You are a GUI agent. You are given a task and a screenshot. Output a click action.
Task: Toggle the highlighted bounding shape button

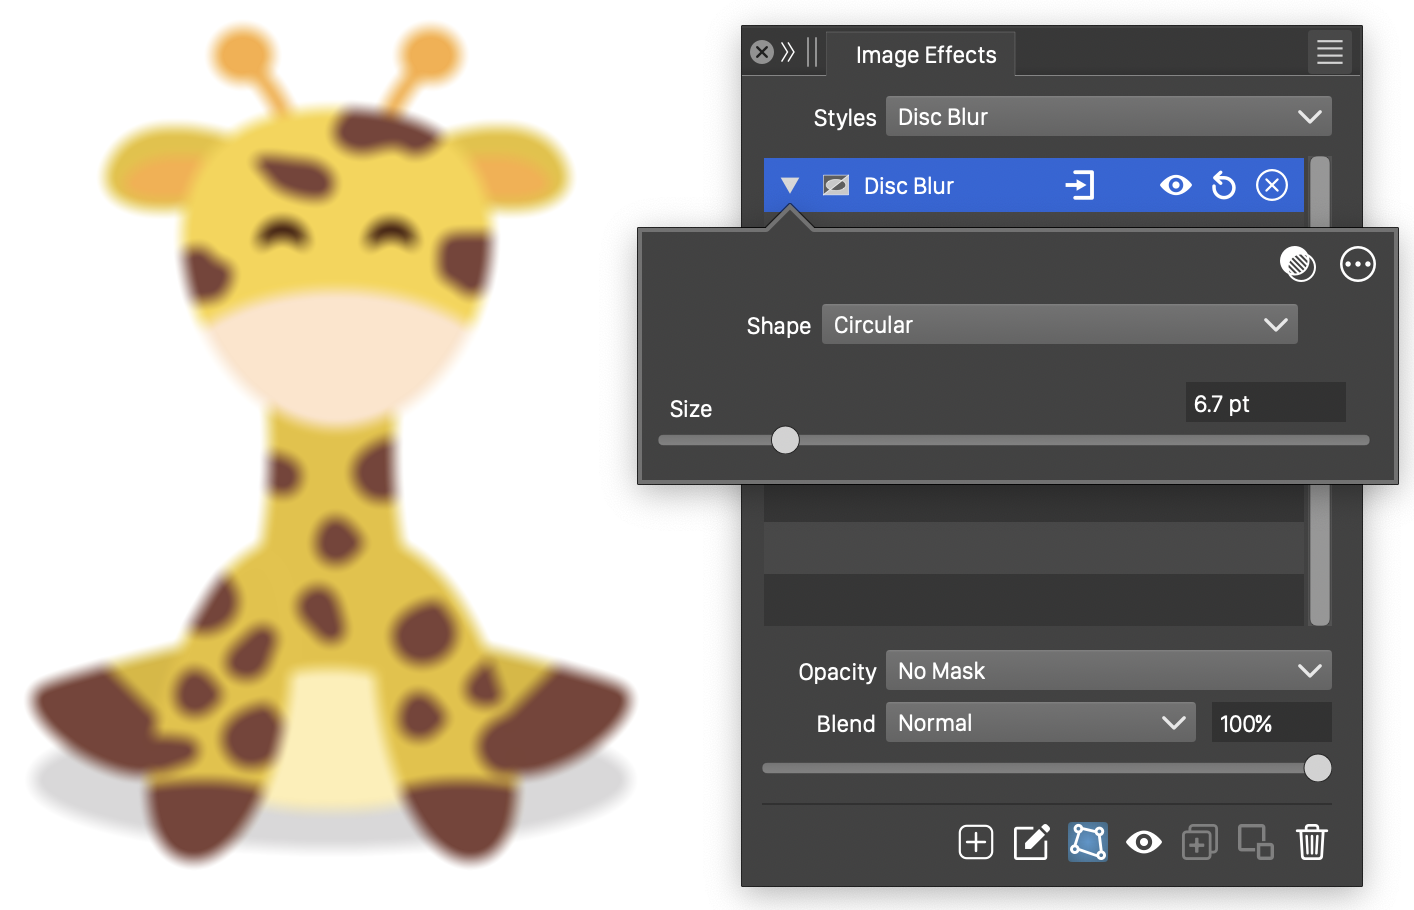point(1087,842)
